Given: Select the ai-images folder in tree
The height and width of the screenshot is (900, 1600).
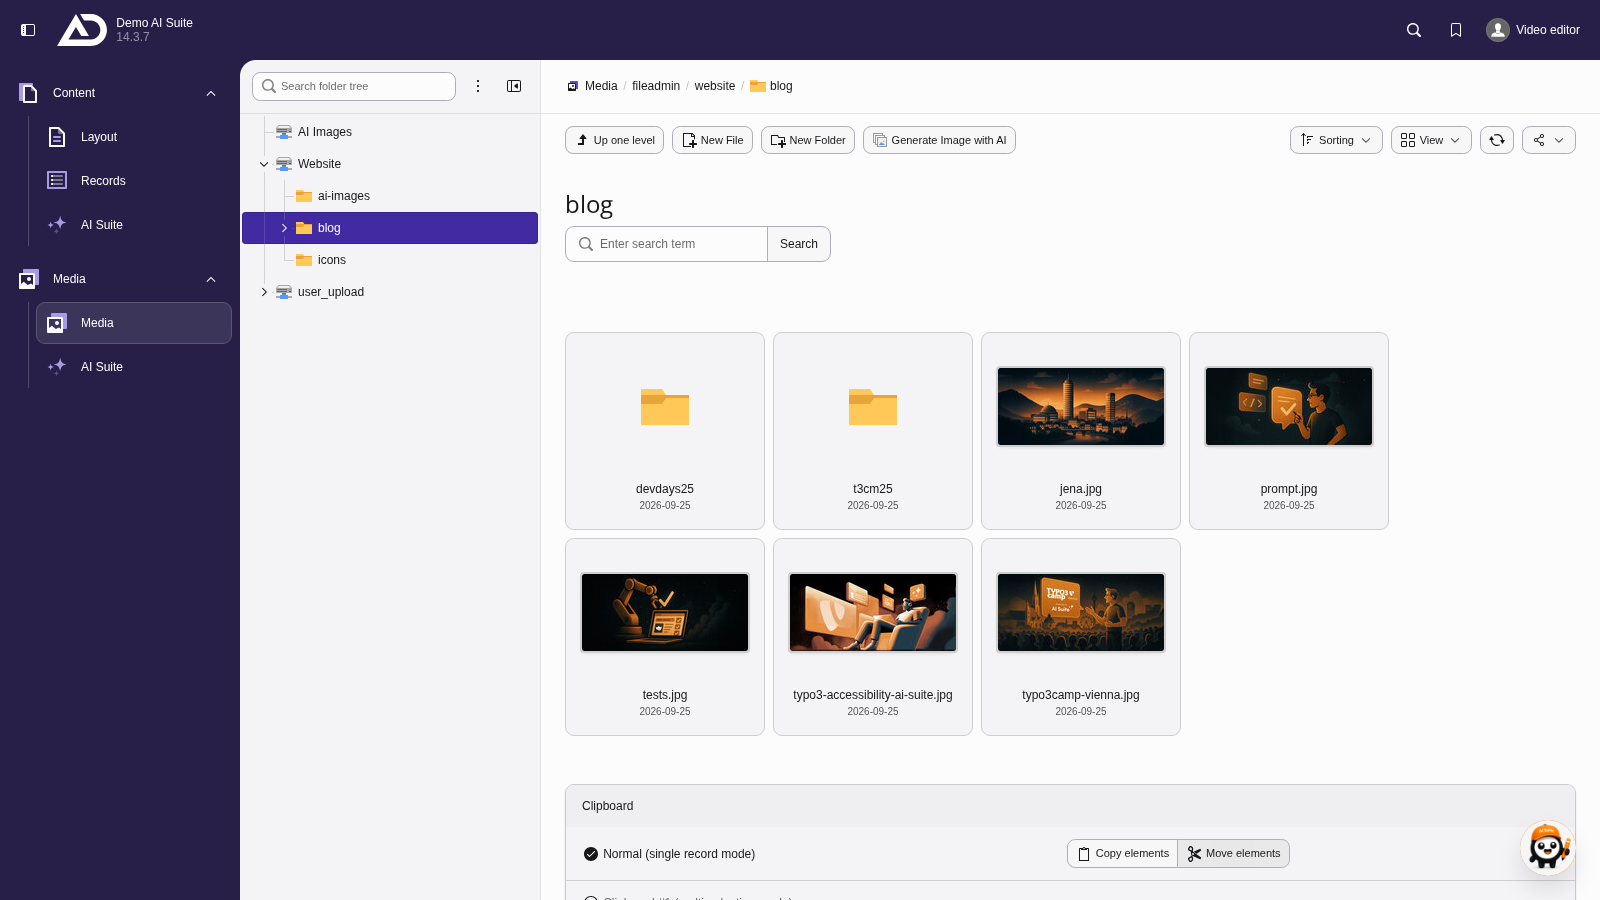Looking at the screenshot, I should (x=343, y=196).
